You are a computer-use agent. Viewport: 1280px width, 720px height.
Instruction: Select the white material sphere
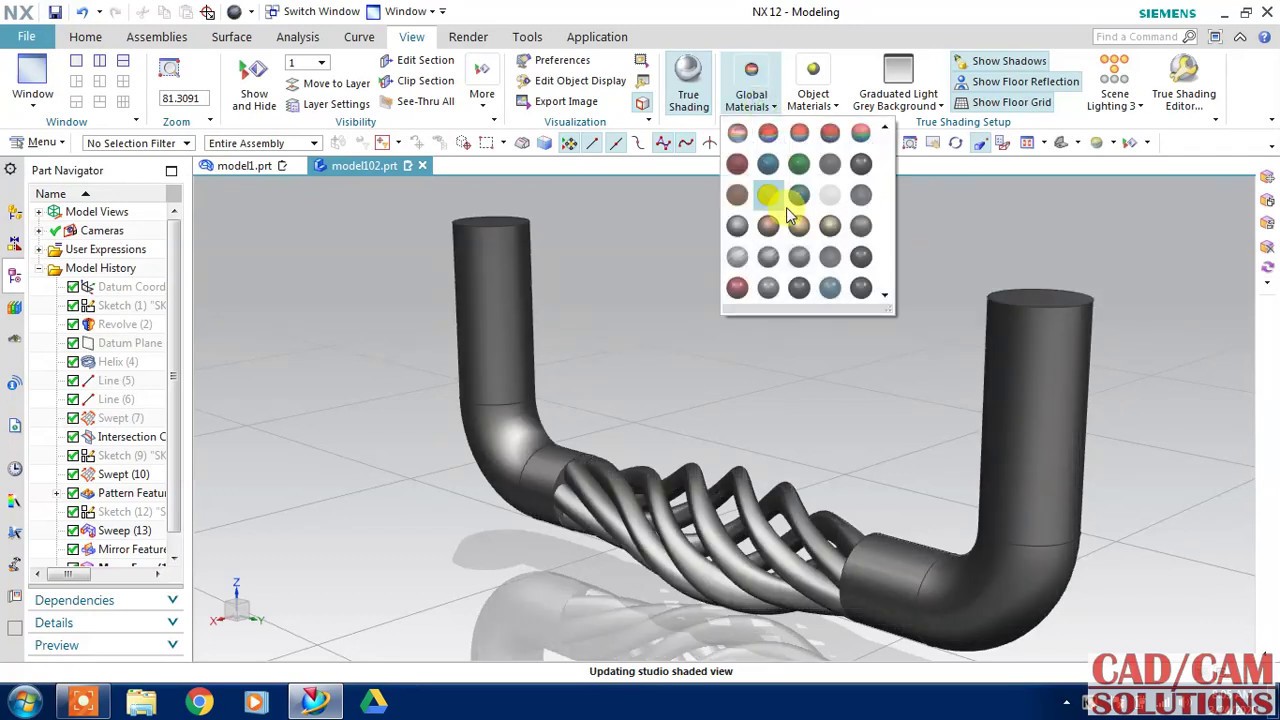click(x=830, y=195)
